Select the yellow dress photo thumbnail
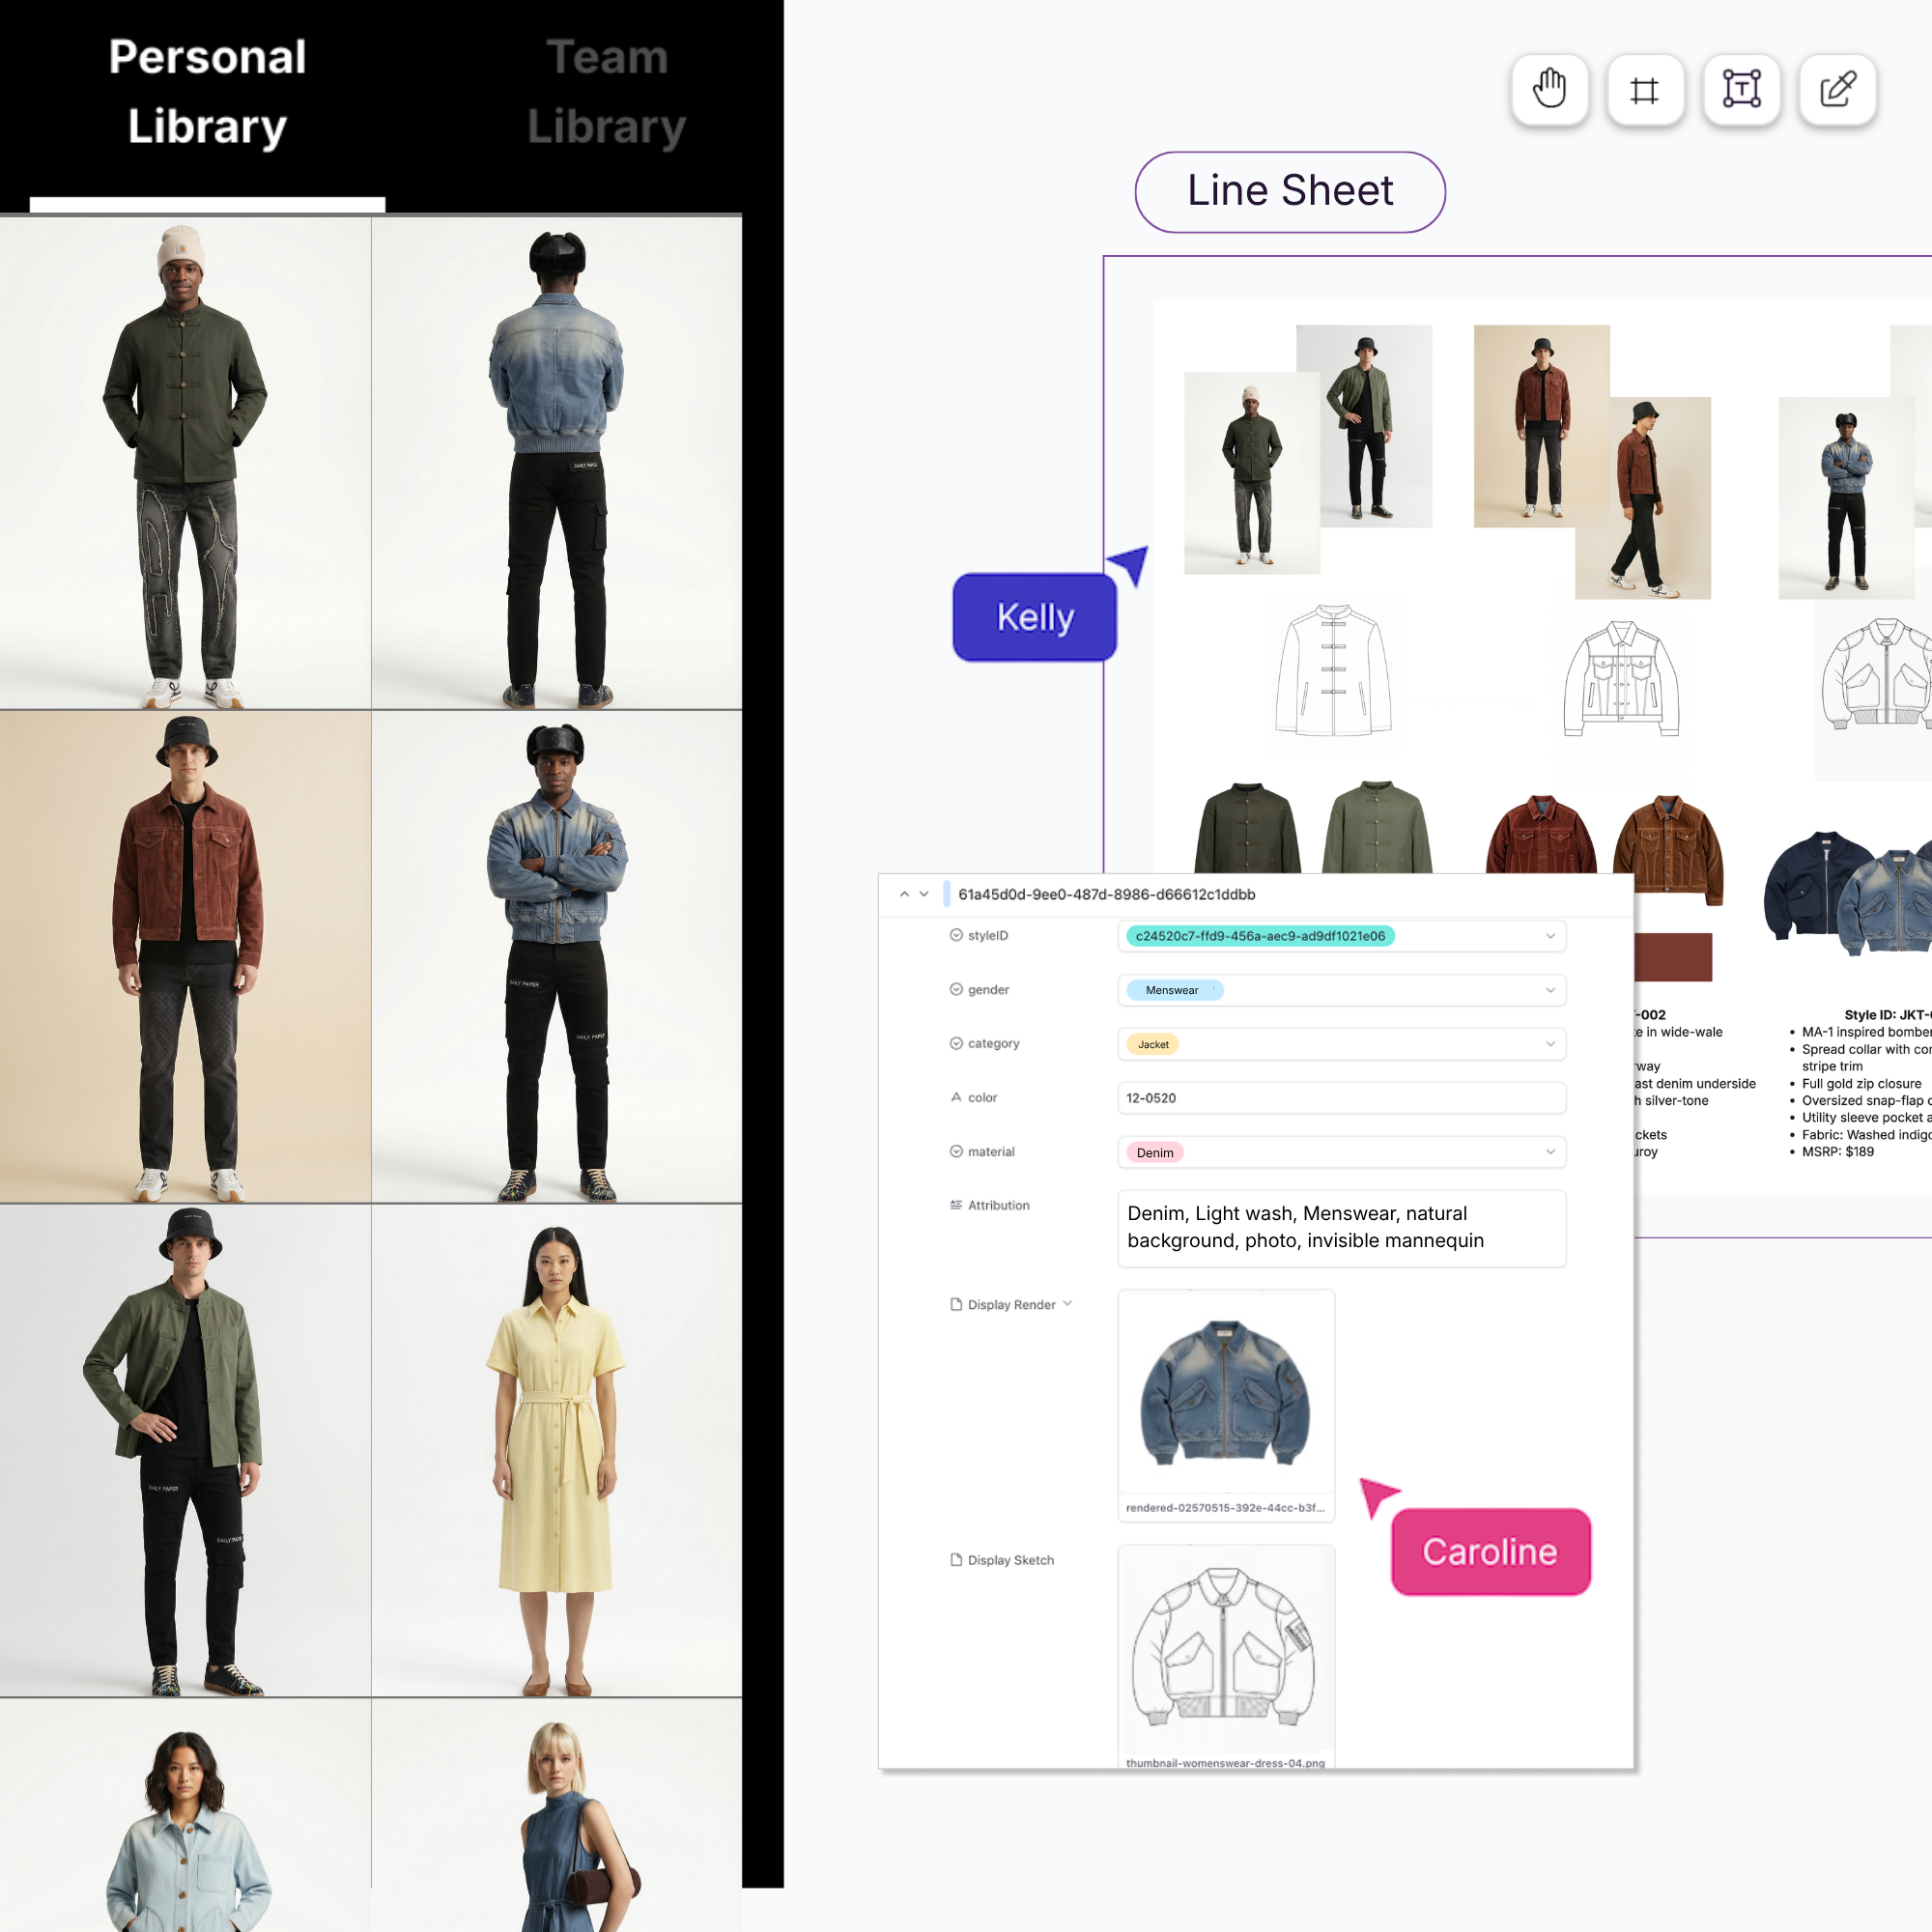 (556, 1450)
